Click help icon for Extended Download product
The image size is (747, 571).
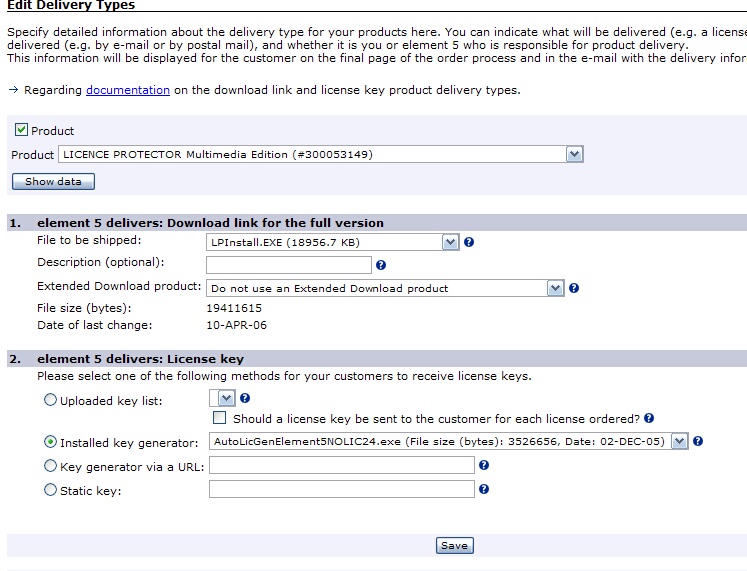[x=574, y=288]
